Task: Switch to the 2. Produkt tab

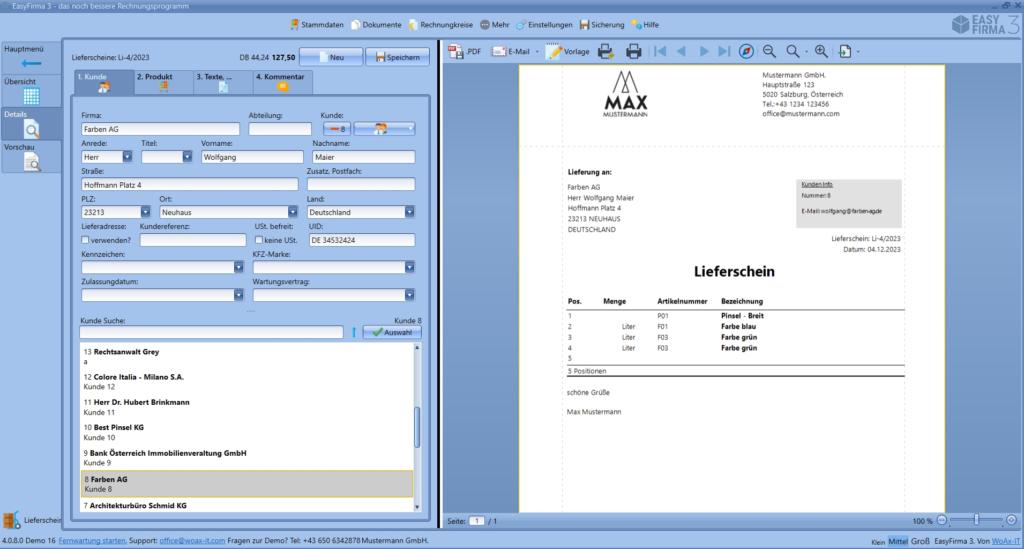Action: [x=162, y=82]
